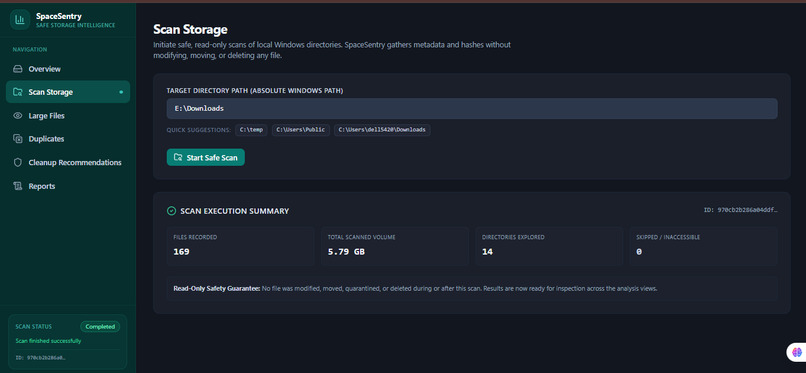Click the pink brain icon at bottom right
The image size is (806, 373).
point(797,352)
